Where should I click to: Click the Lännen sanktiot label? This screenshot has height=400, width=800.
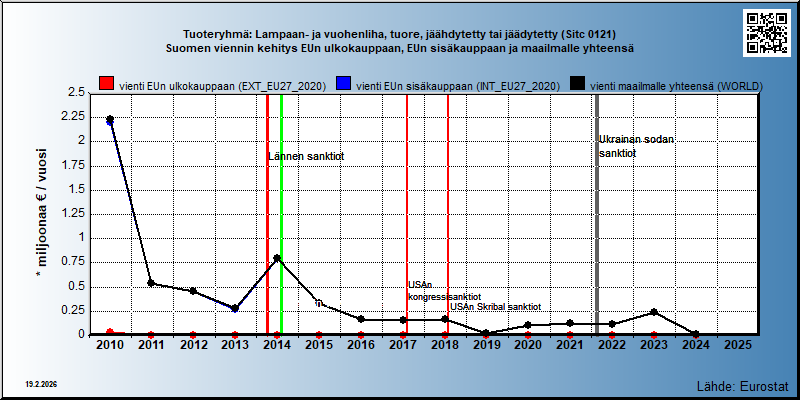306,157
